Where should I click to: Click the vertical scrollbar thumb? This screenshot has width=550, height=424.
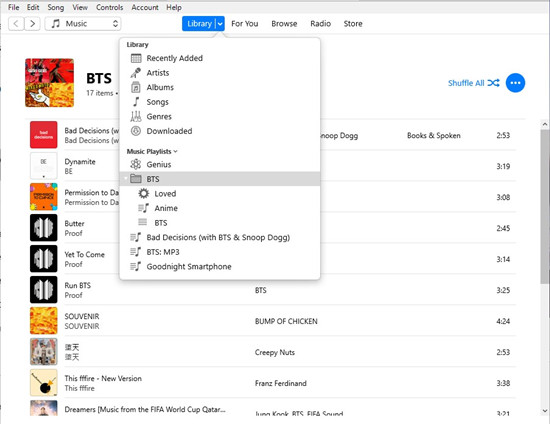545,206
